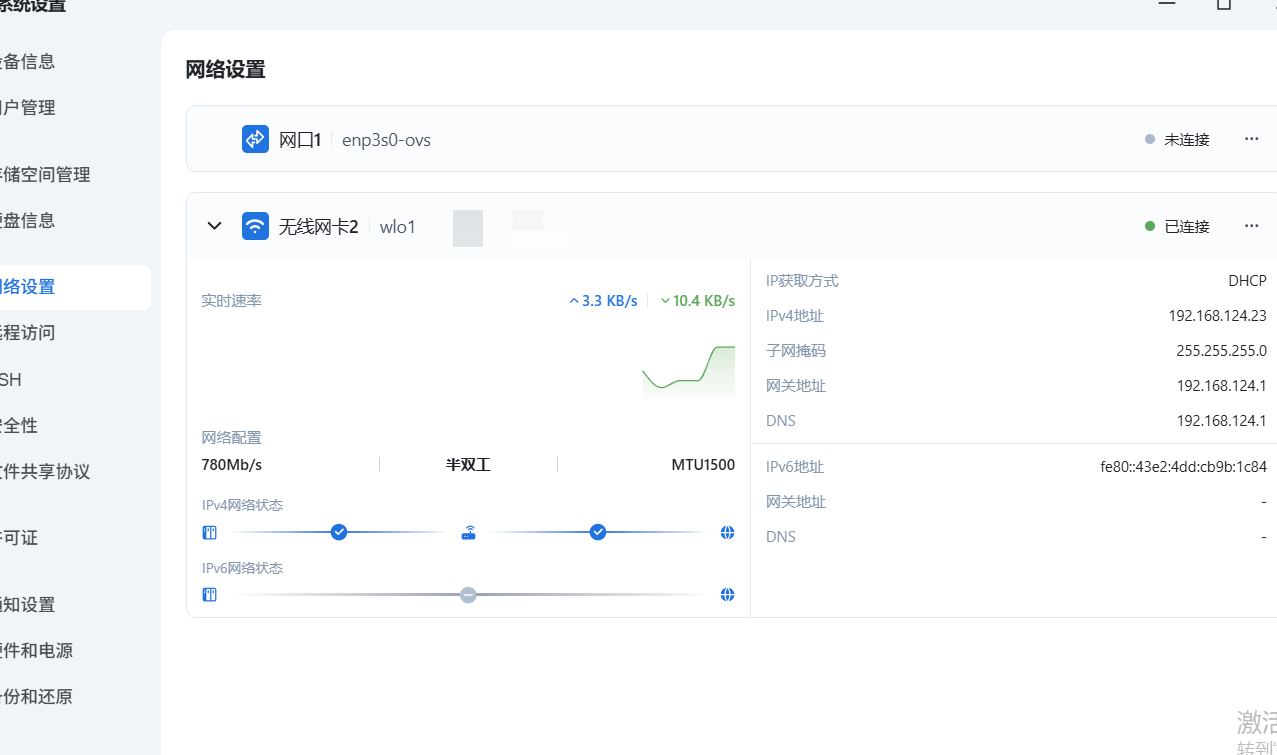Viewport: 1277px width, 755px height.
Task: Click the router icon in IPv4网络状态
Action: 468,533
